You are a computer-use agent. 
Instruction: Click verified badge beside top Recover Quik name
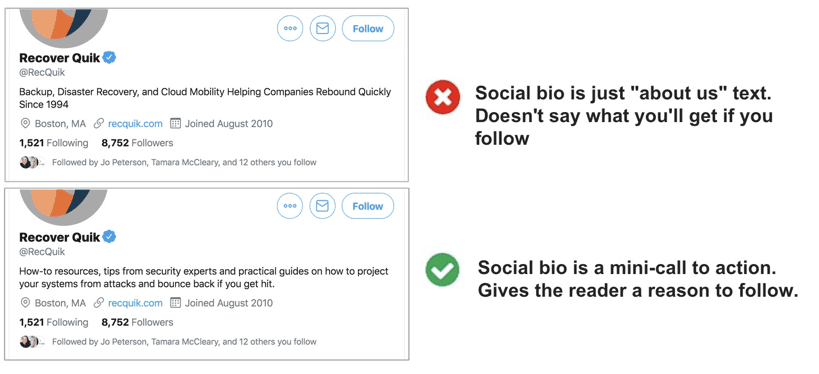point(109,57)
